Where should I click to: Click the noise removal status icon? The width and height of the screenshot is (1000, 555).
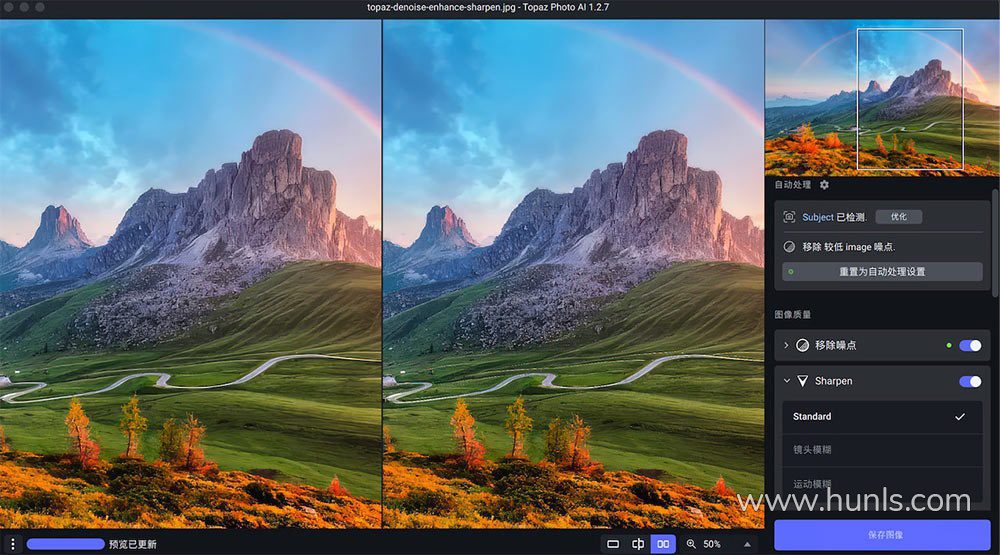point(789,246)
